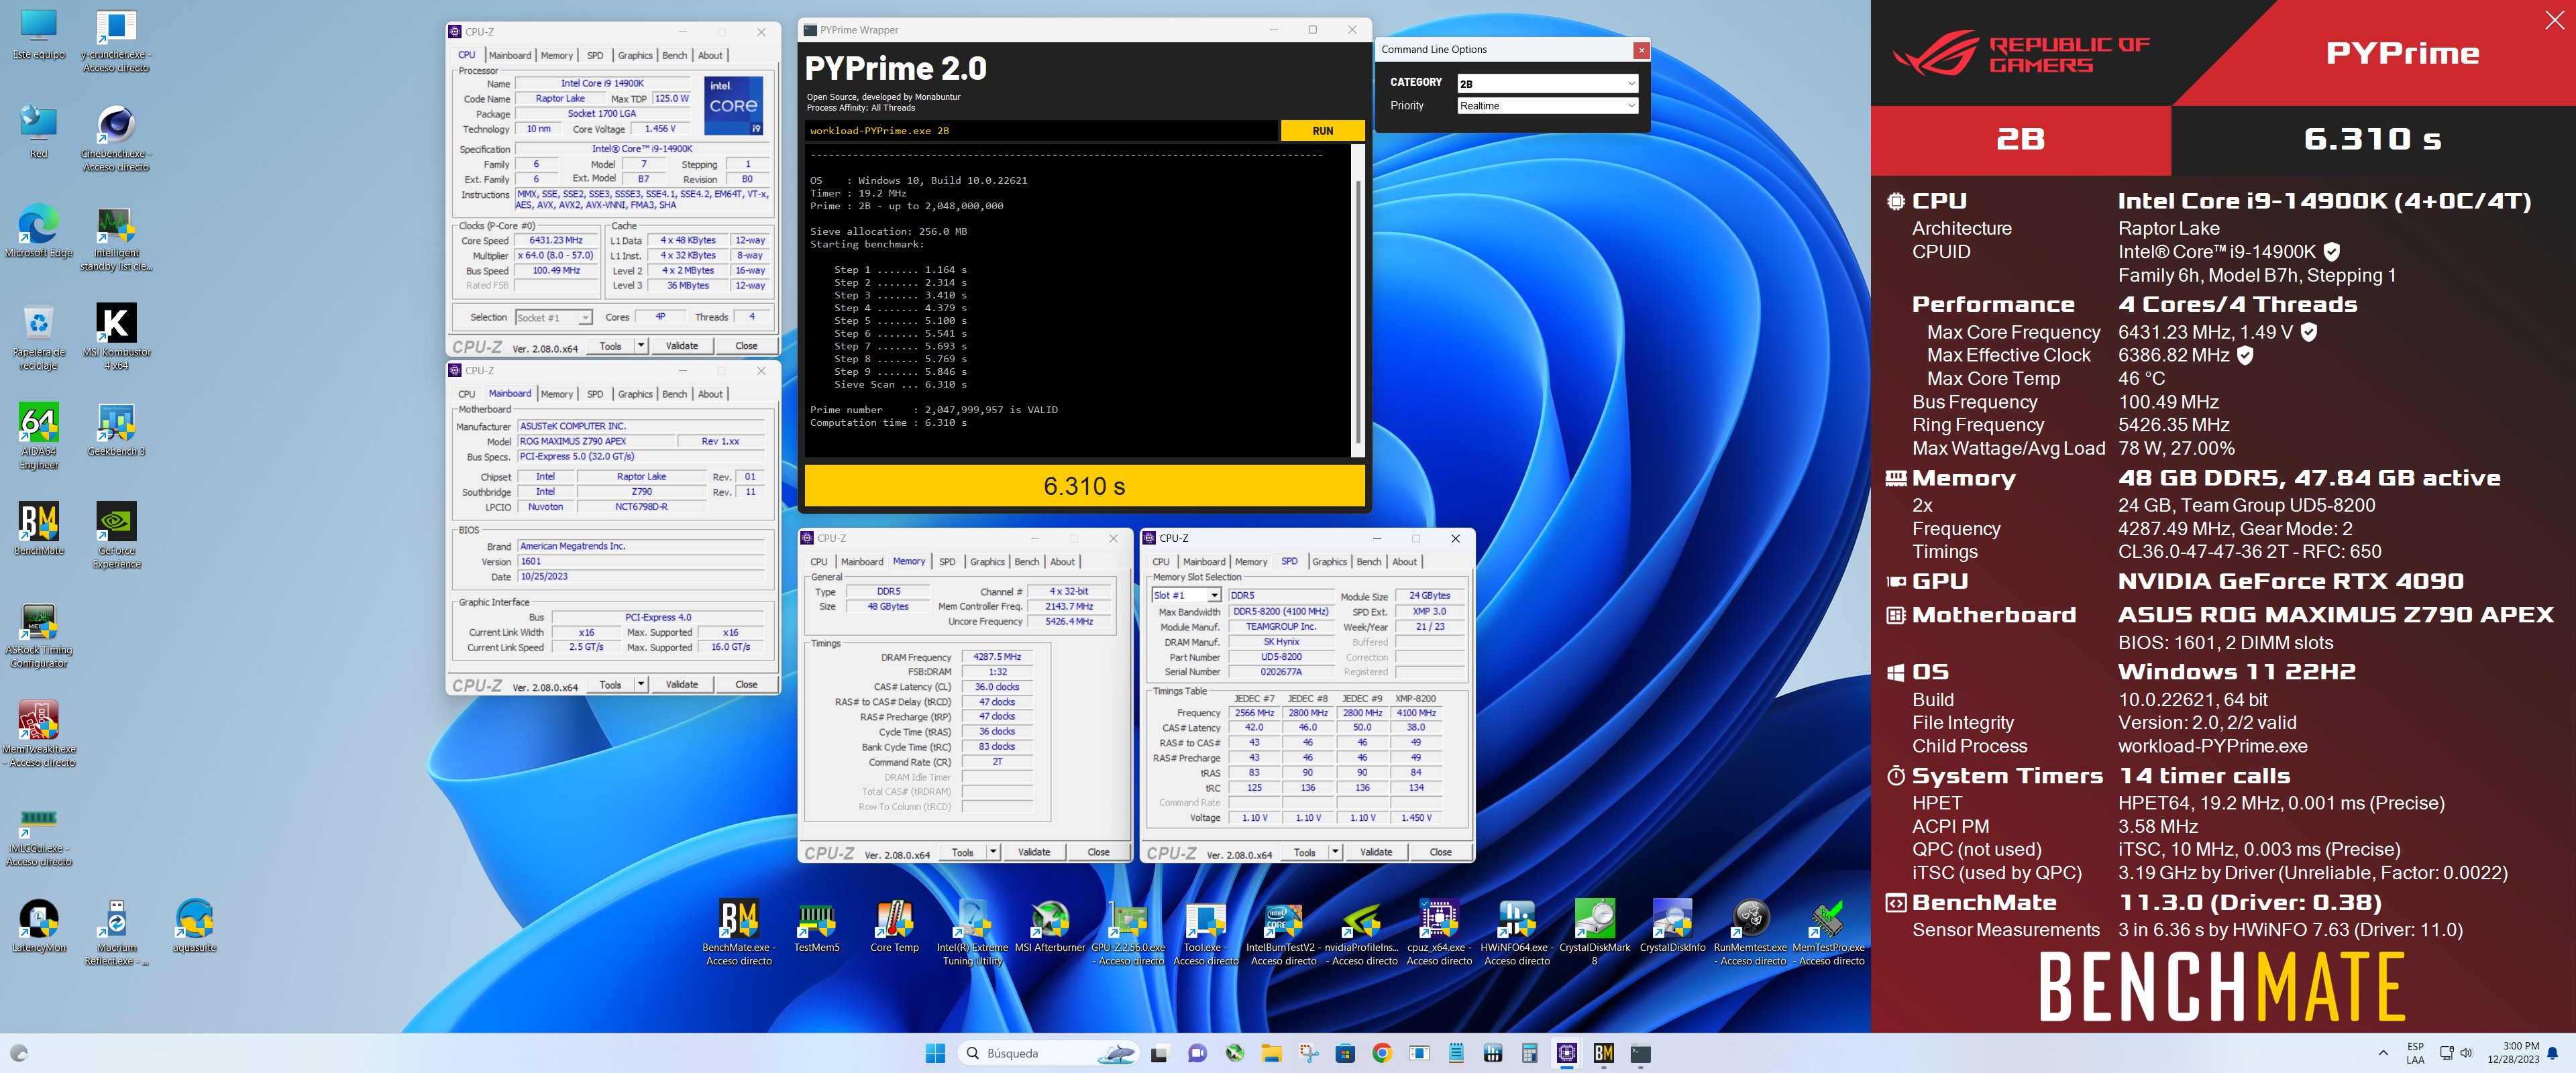
Task: Open About tab in CPU-Z Memory window
Action: (1062, 562)
